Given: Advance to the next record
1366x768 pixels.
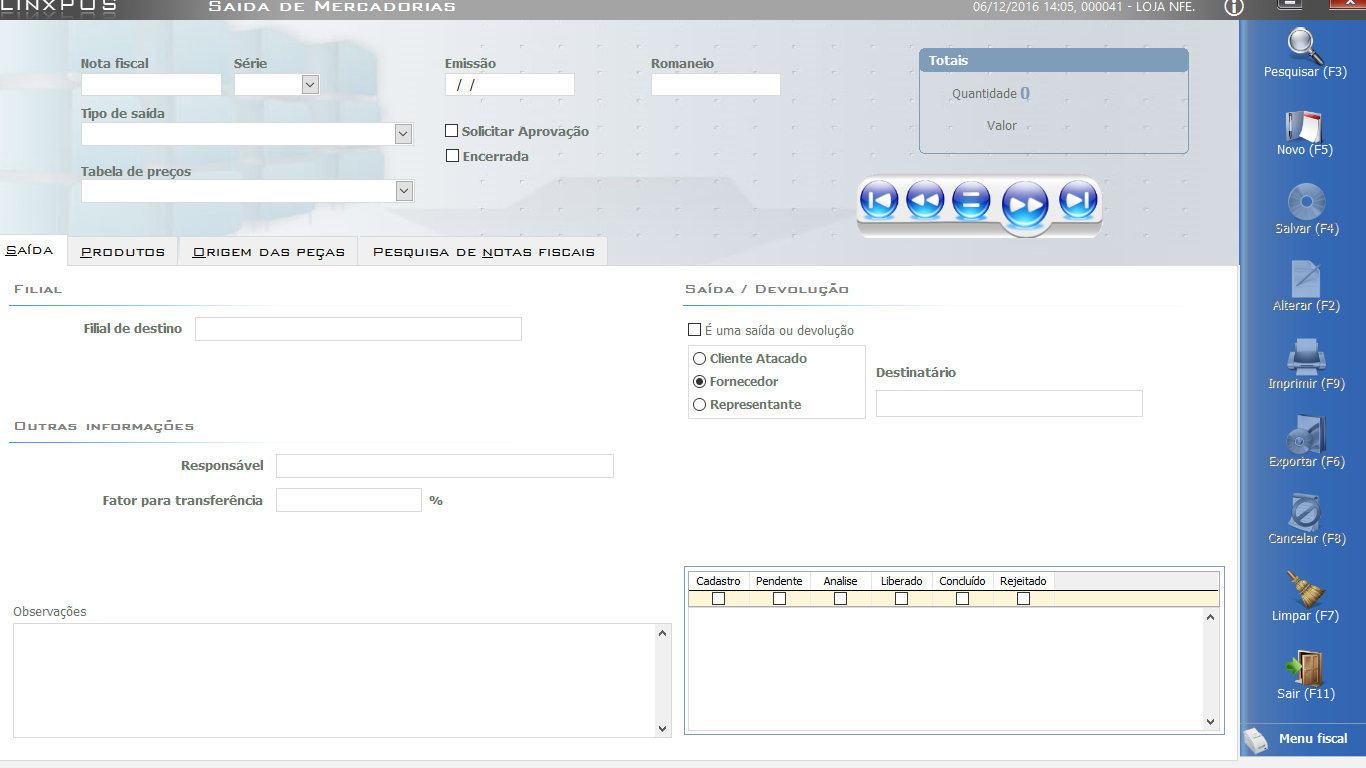Looking at the screenshot, I should [1025, 205].
